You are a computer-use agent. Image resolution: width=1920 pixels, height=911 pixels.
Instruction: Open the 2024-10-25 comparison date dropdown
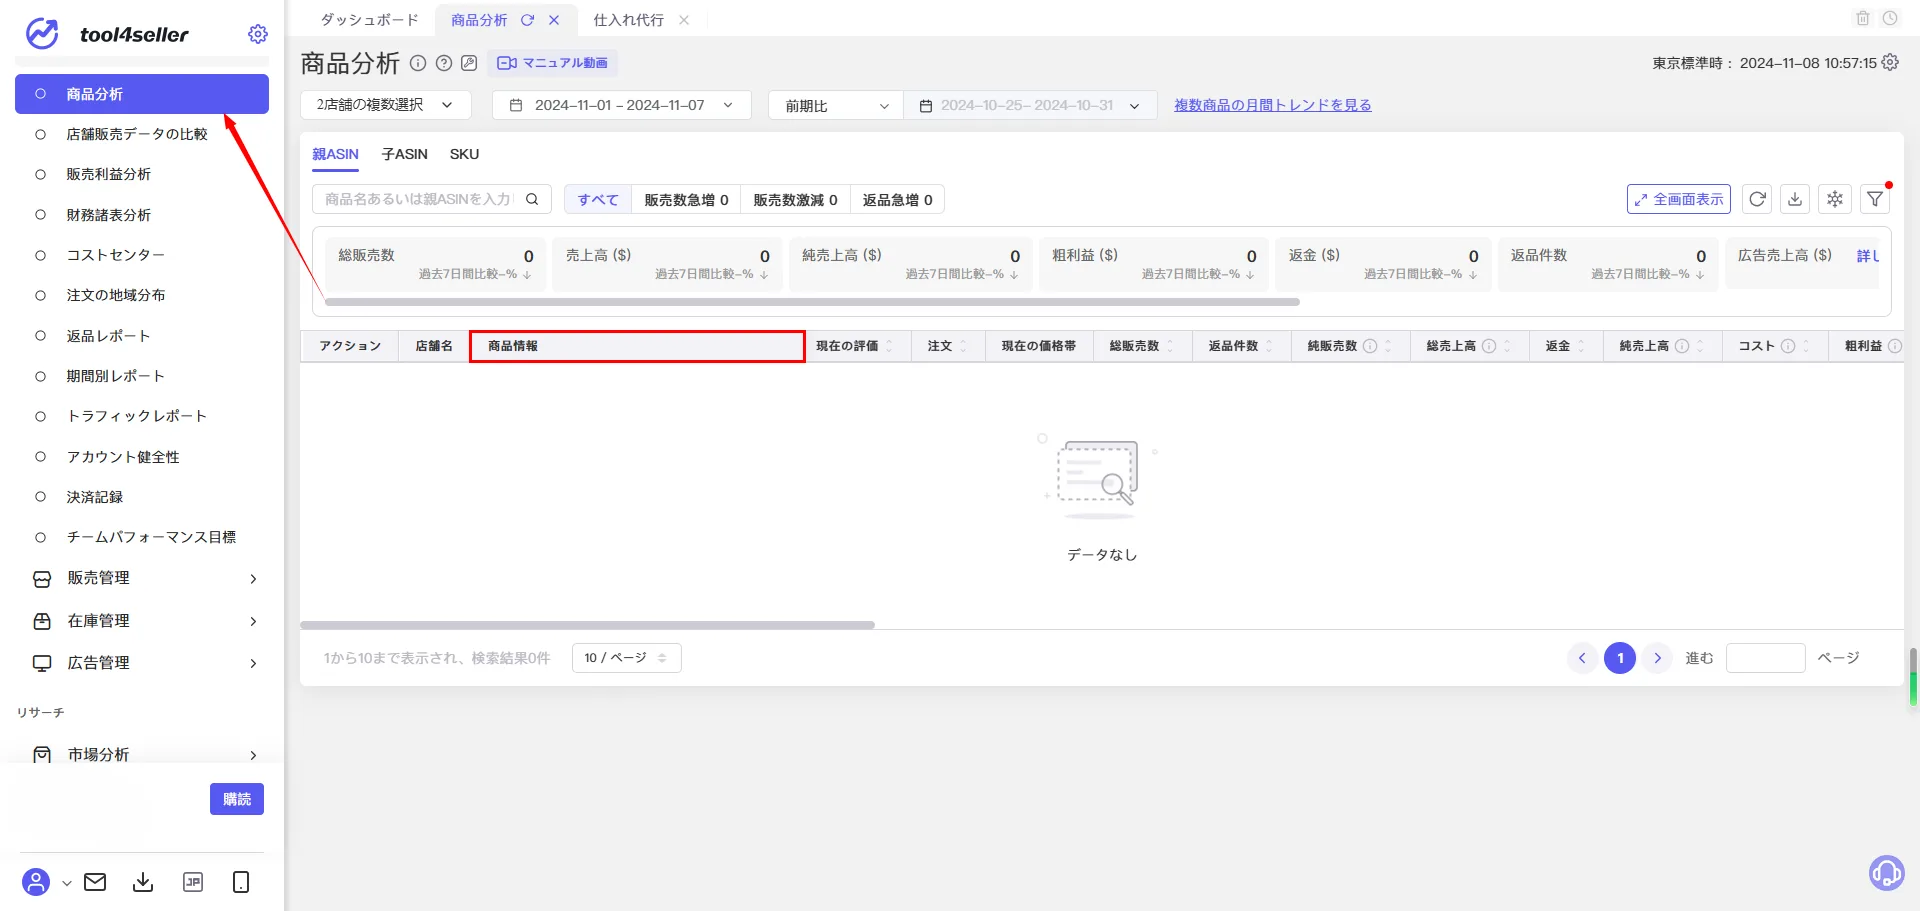coord(1030,105)
